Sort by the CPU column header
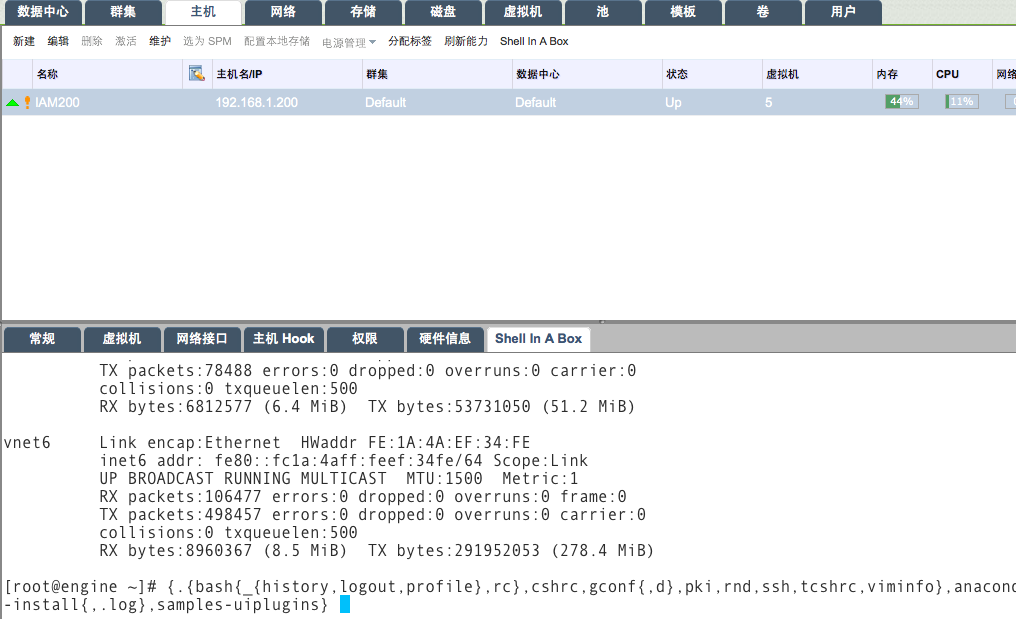The height and width of the screenshot is (619, 1016). point(962,74)
